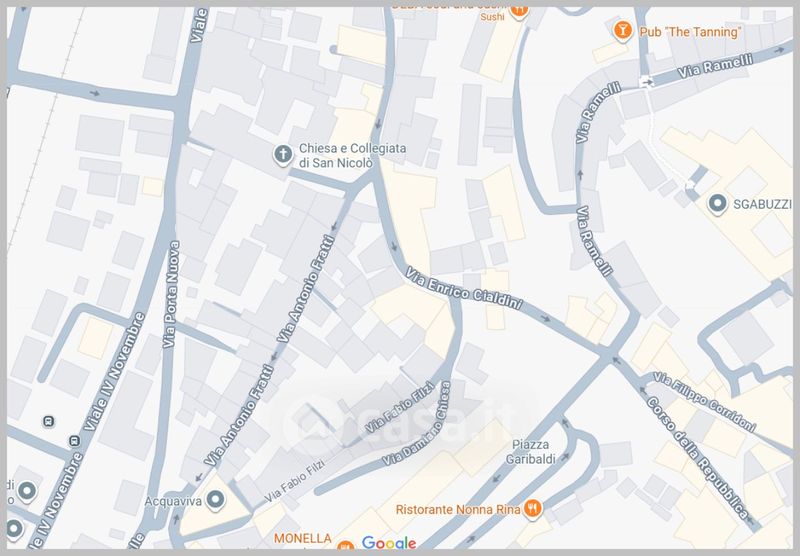Click the Via Enrico Cialdini street label
The height and width of the screenshot is (556, 800).
465,289
